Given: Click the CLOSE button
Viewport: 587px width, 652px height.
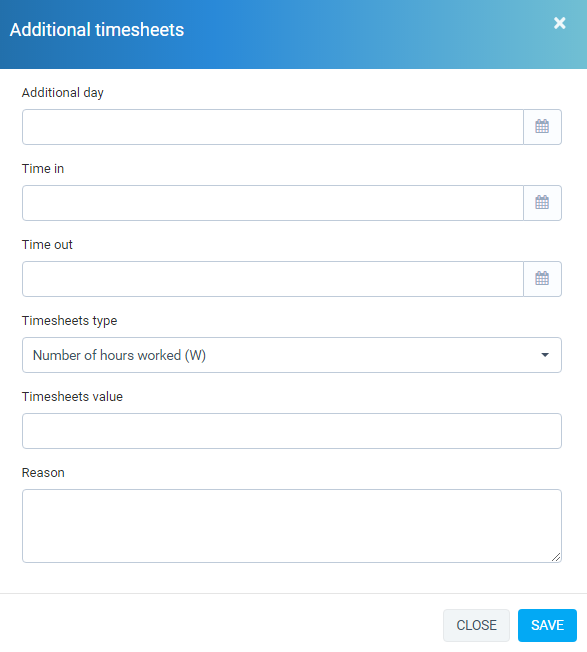Looking at the screenshot, I should pyautogui.click(x=476, y=625).
